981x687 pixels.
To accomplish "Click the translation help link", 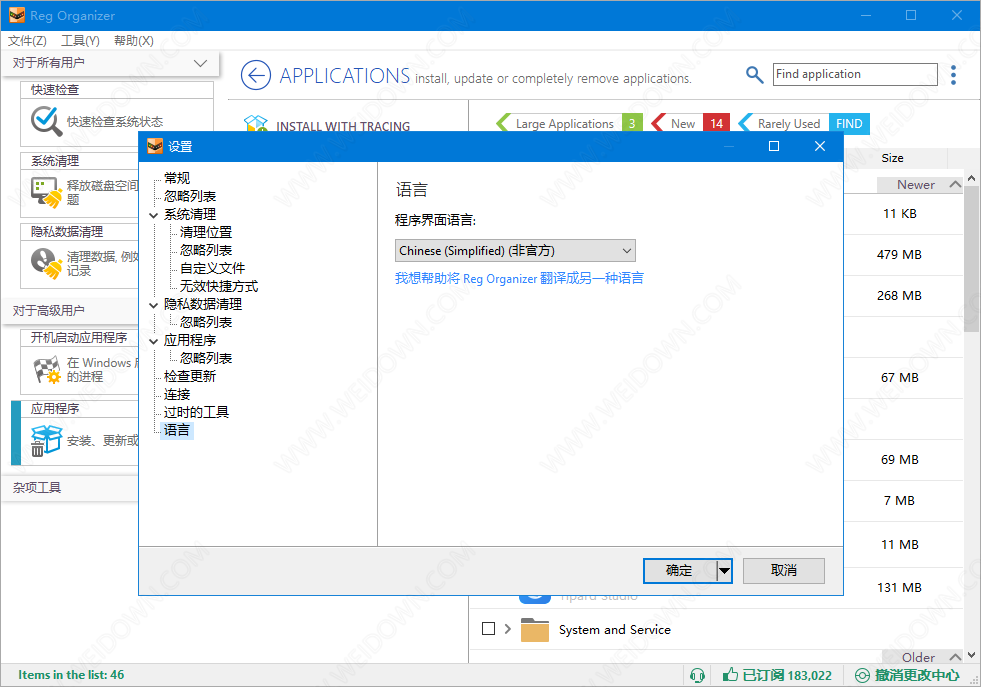I will coord(519,278).
